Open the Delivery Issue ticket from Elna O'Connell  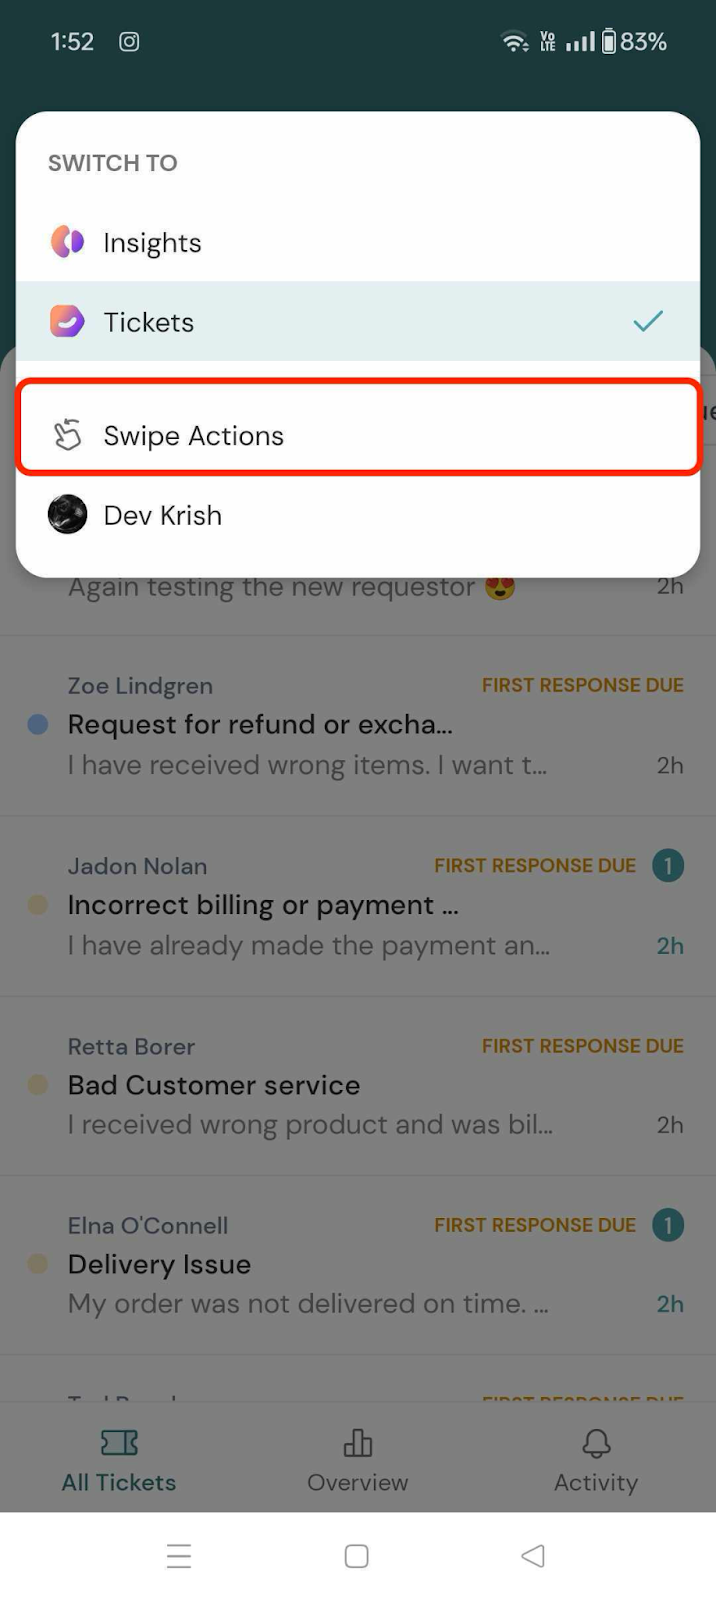point(358,1265)
